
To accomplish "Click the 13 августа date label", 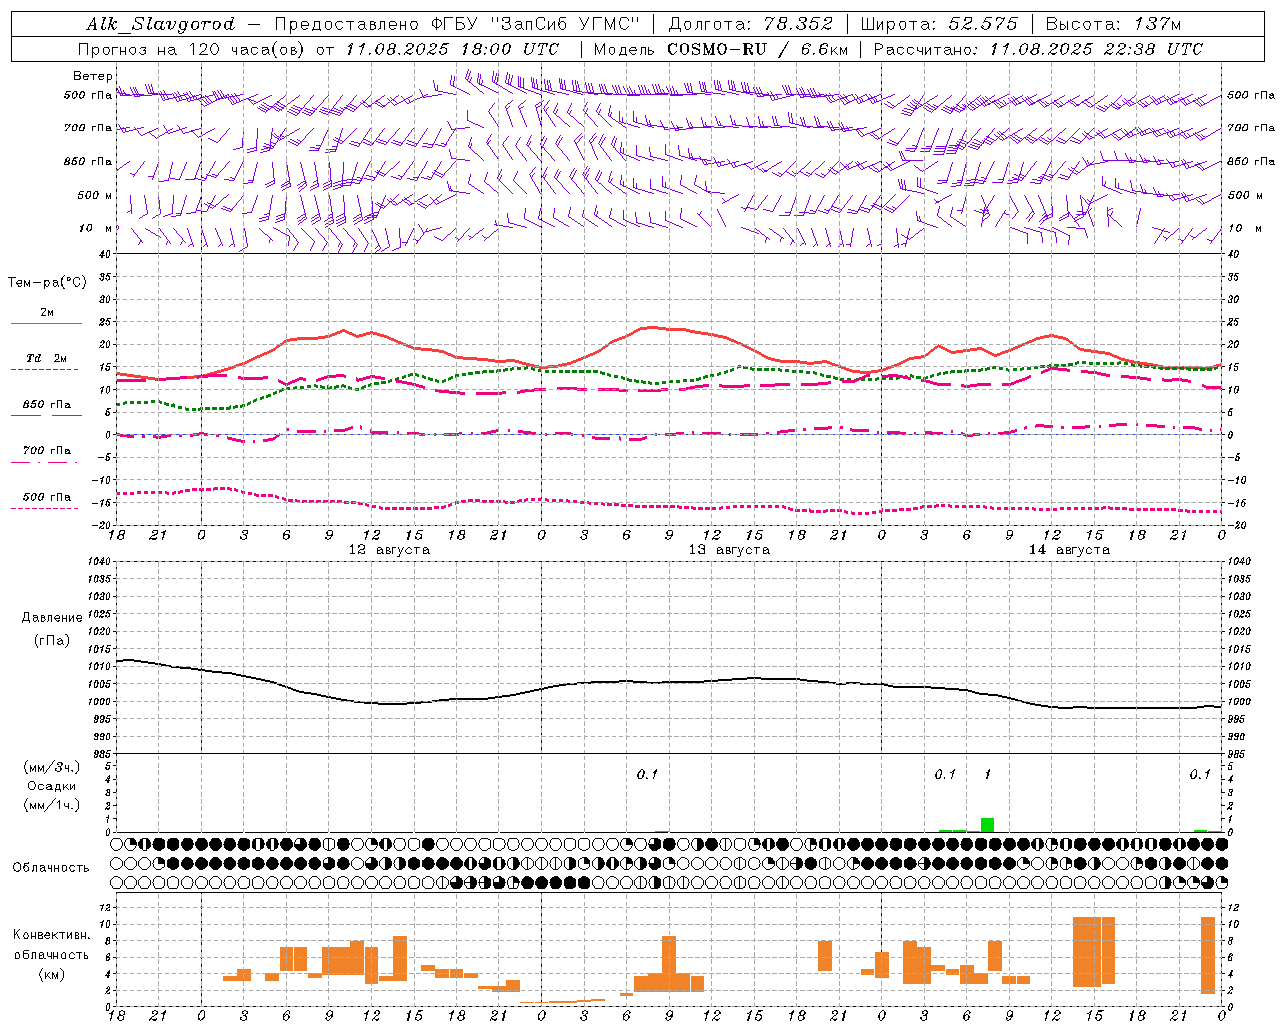I will pyautogui.click(x=729, y=550).
